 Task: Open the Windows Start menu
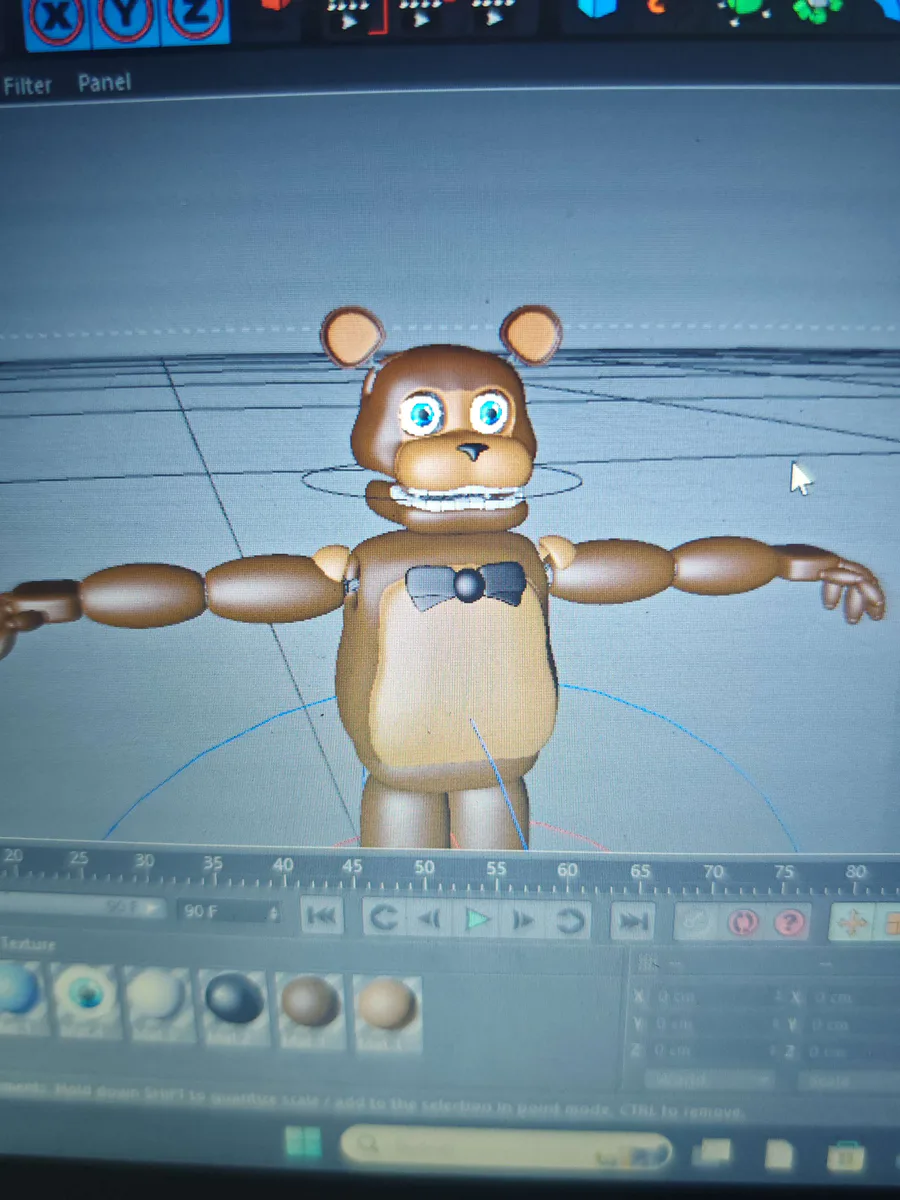[x=302, y=1144]
